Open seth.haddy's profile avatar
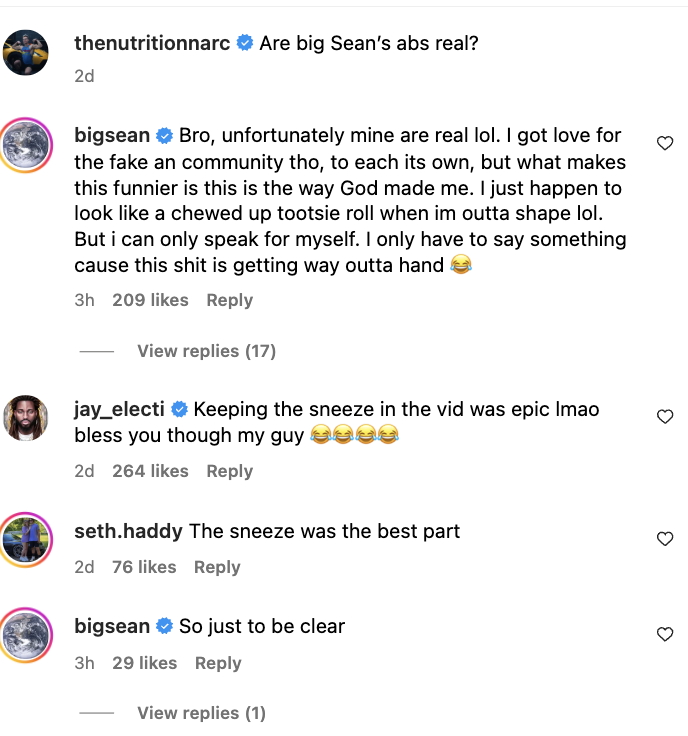The height and width of the screenshot is (736, 688). point(27,540)
